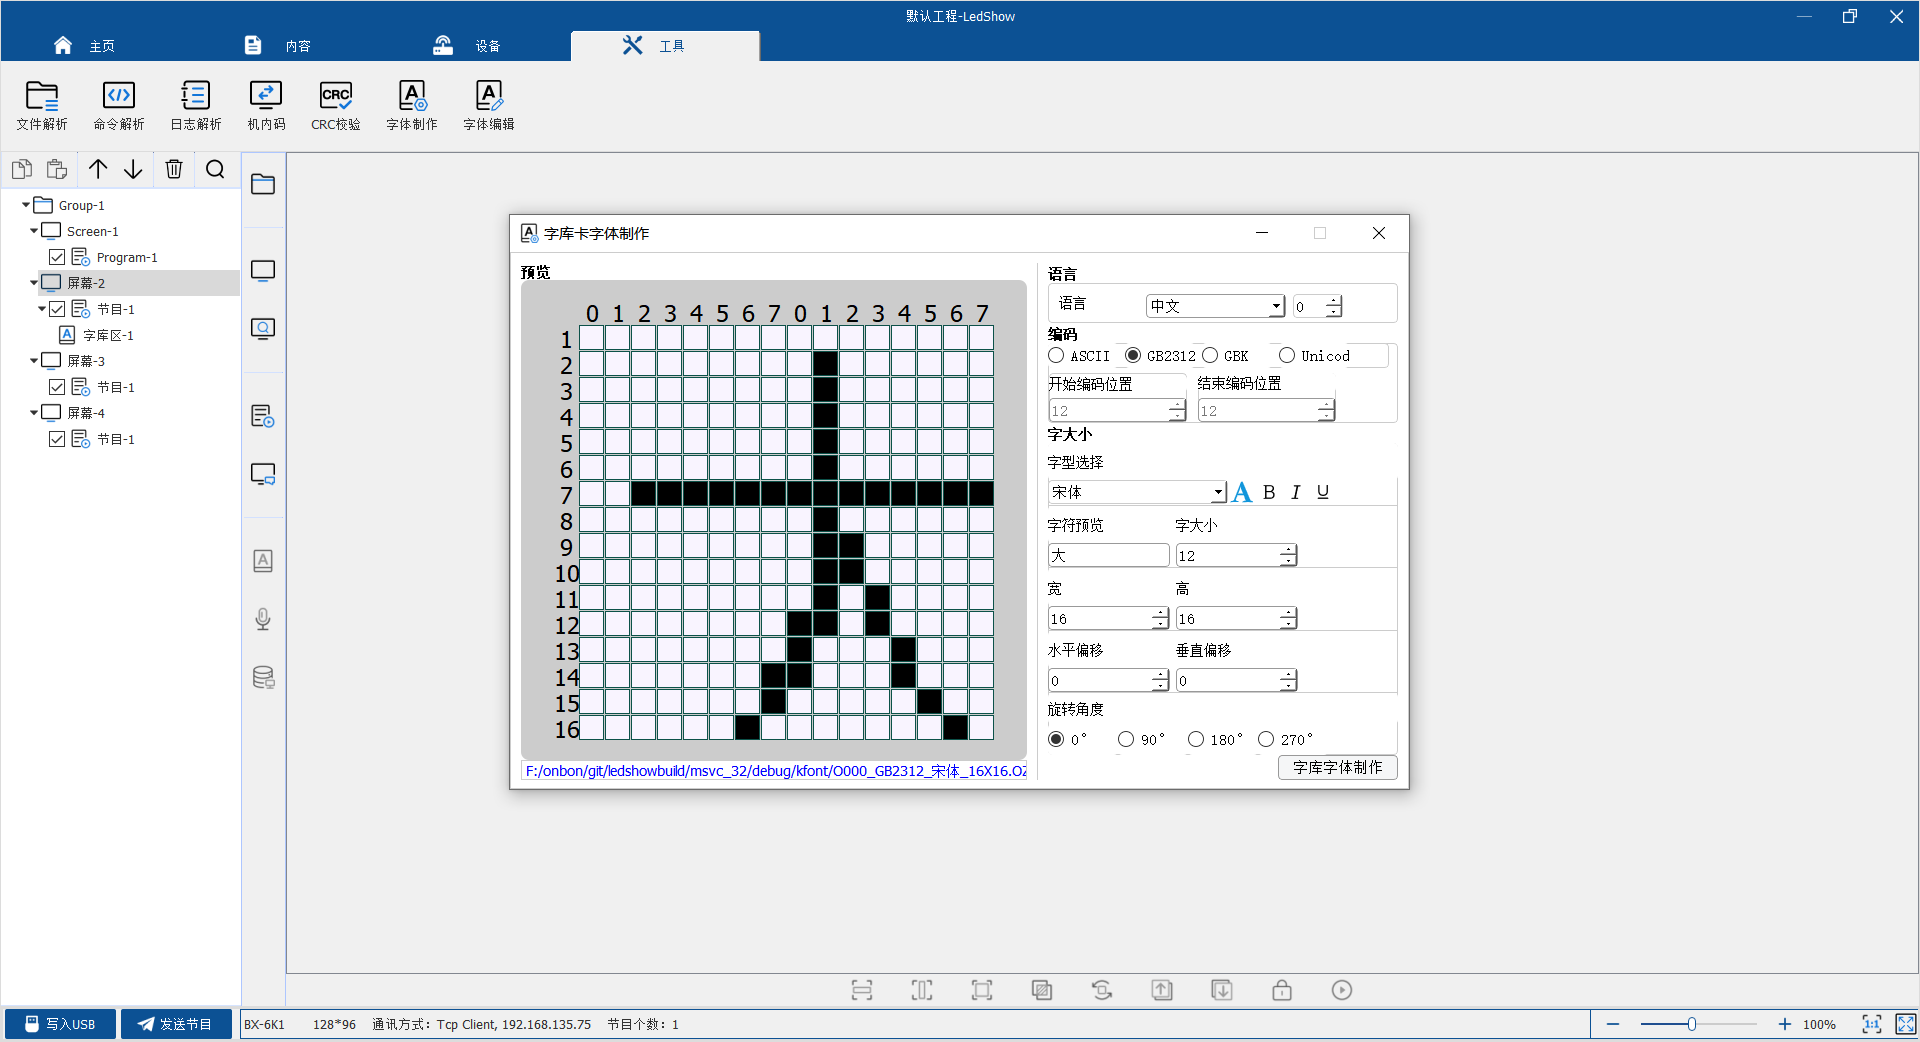Image resolution: width=1920 pixels, height=1042 pixels.
Task: Collapse the Screen-1 tree node
Action: point(34,231)
